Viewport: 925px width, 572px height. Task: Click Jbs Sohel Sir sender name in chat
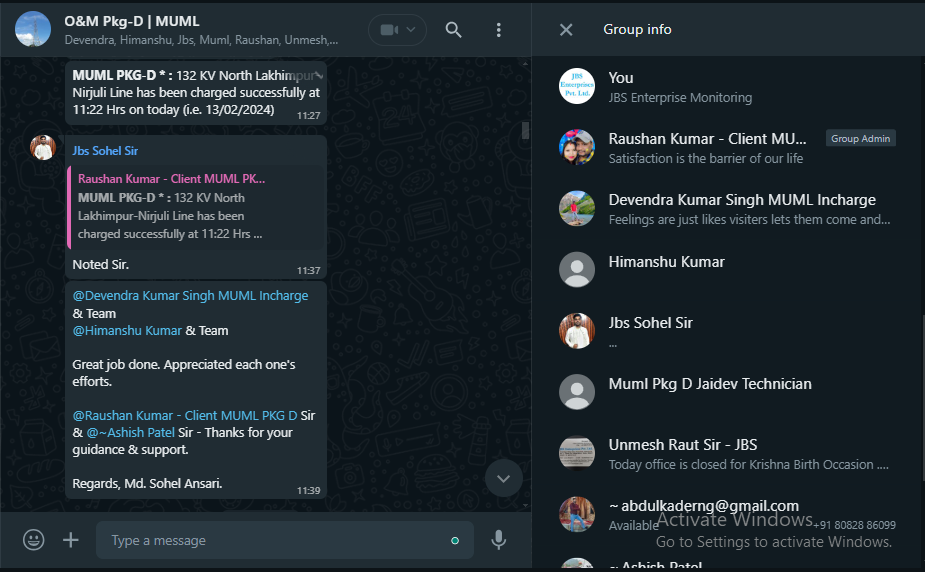(105, 151)
